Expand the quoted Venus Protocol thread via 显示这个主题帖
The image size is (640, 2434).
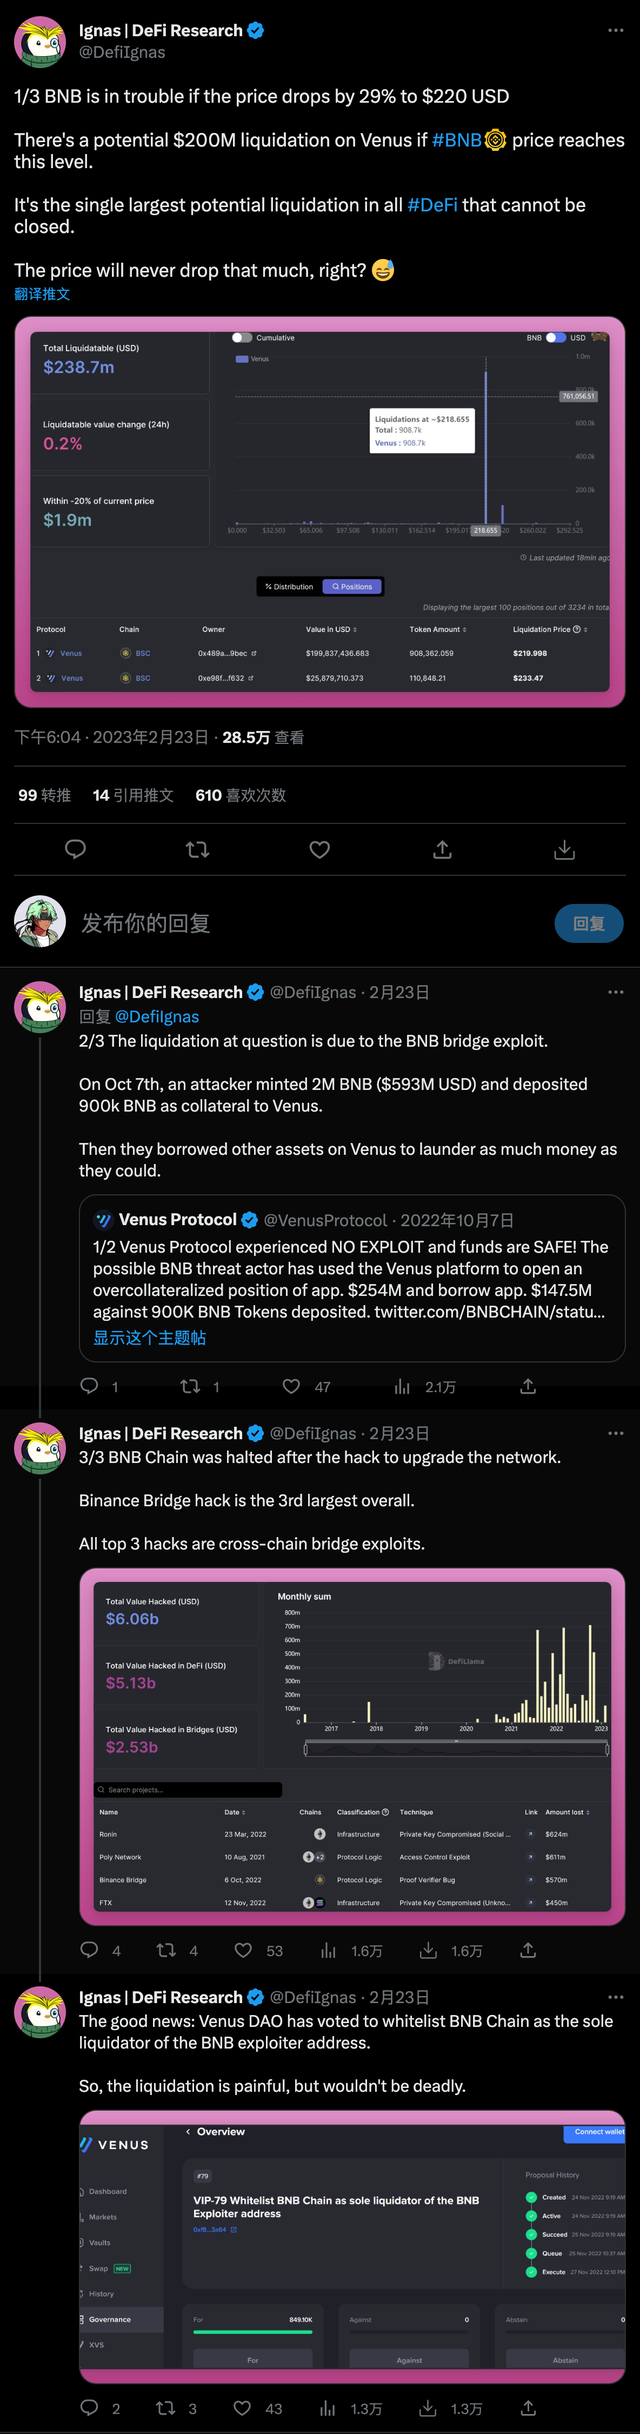point(150,1338)
